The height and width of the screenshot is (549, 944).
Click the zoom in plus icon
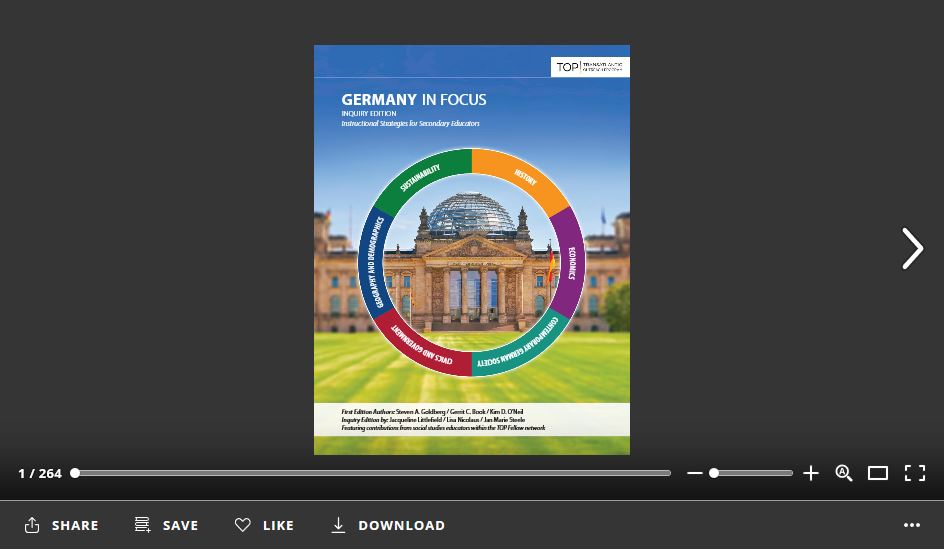[x=811, y=473]
